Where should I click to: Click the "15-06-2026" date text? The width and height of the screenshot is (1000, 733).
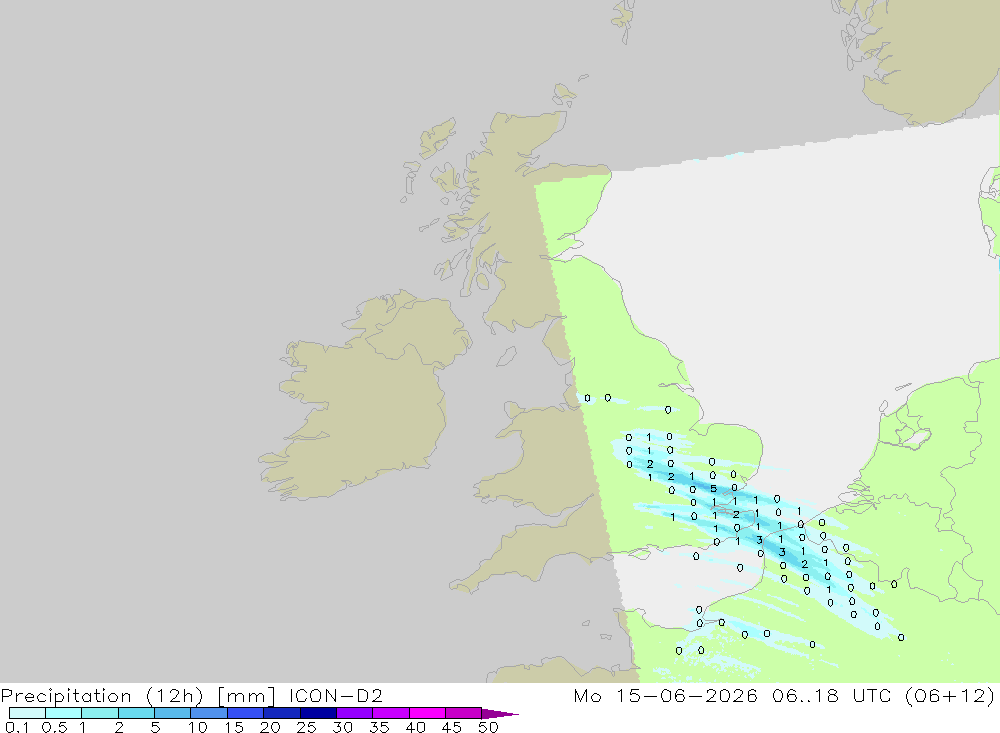[x=688, y=695]
